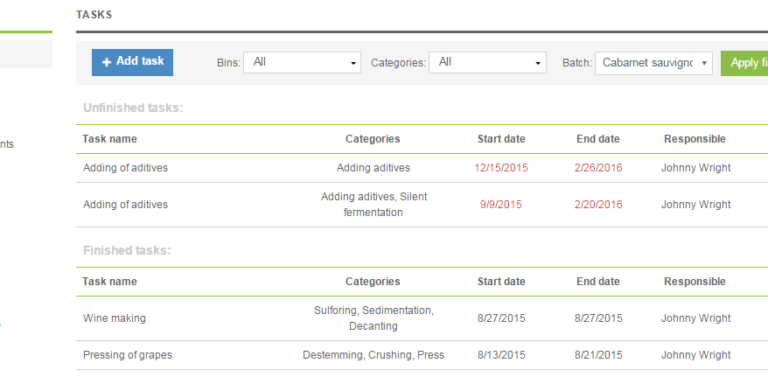
Task: Click the green Apply filter button
Action: tap(744, 63)
